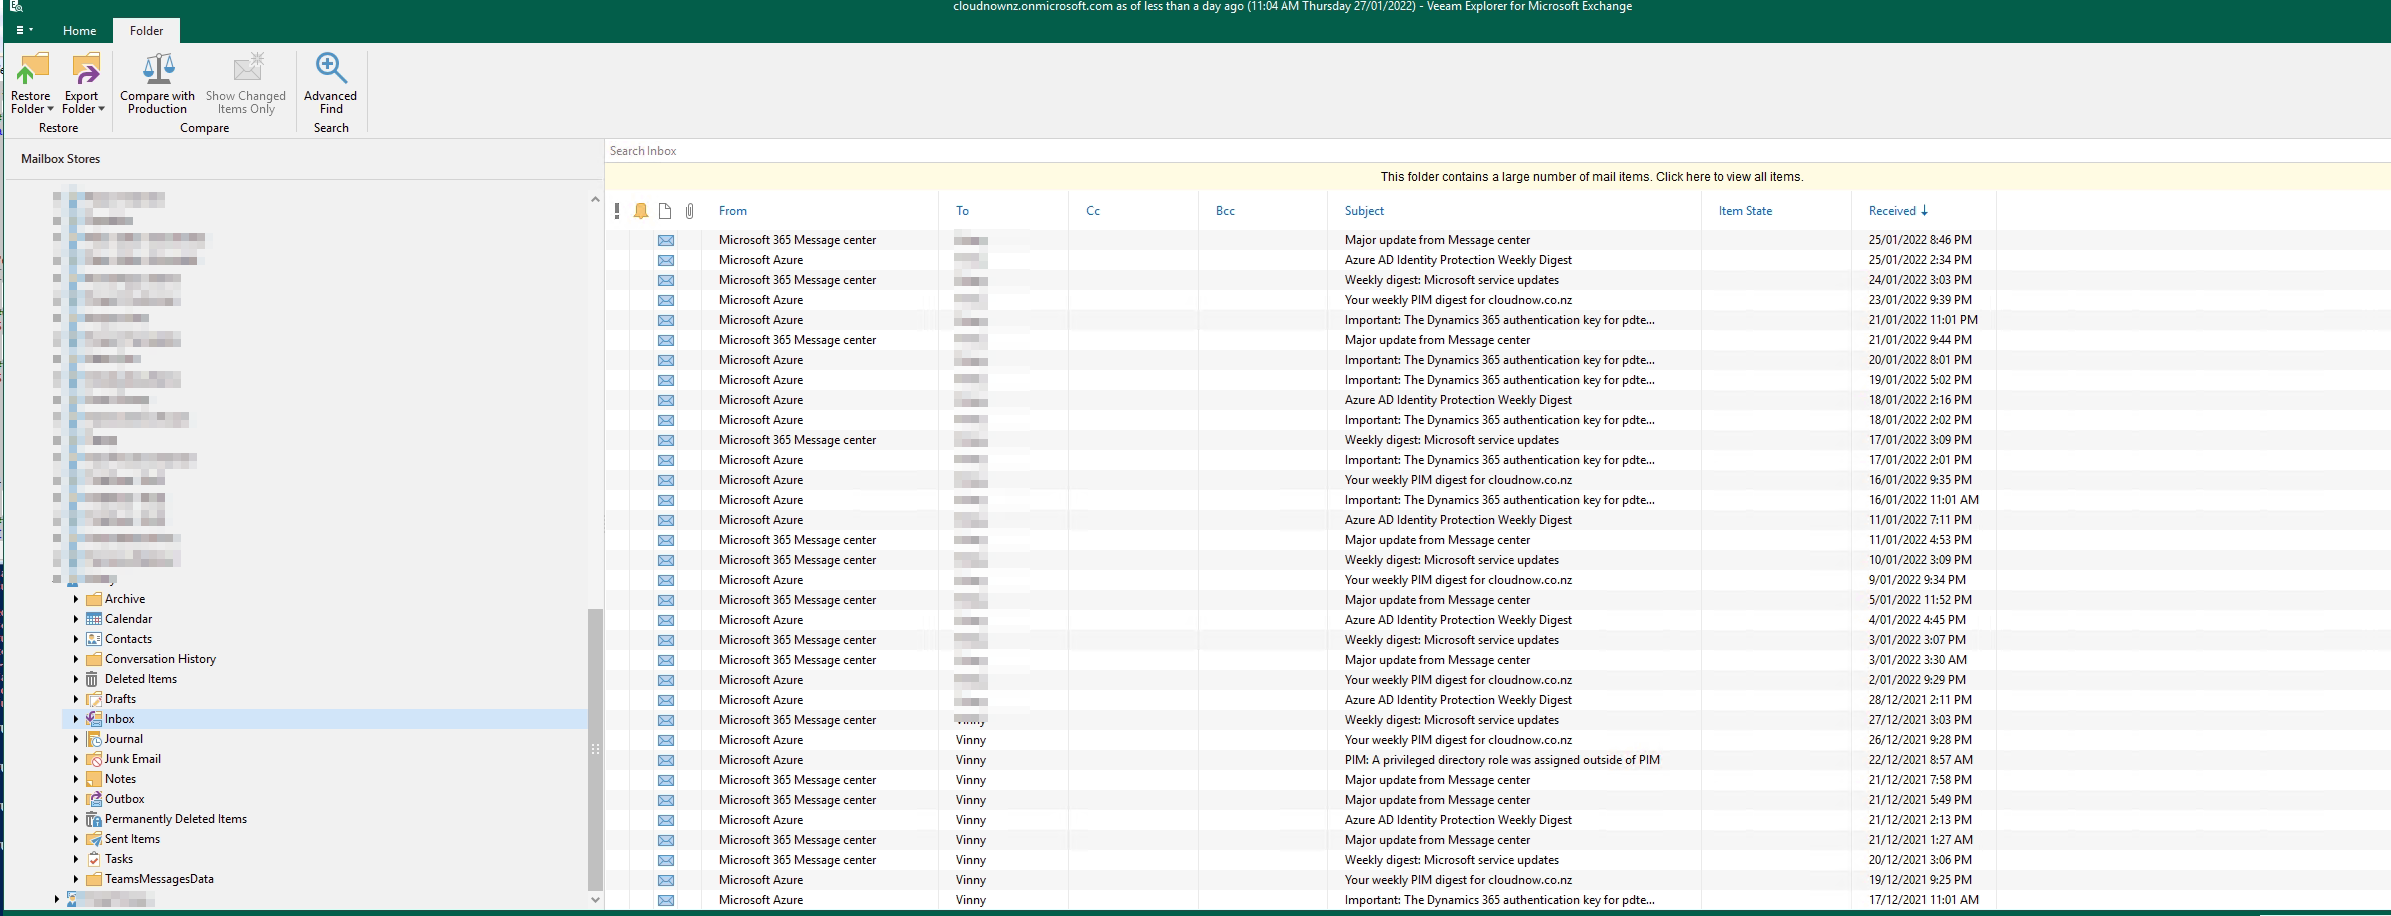Click Show Changed Items Only
The image size is (2391, 916).
[x=246, y=83]
